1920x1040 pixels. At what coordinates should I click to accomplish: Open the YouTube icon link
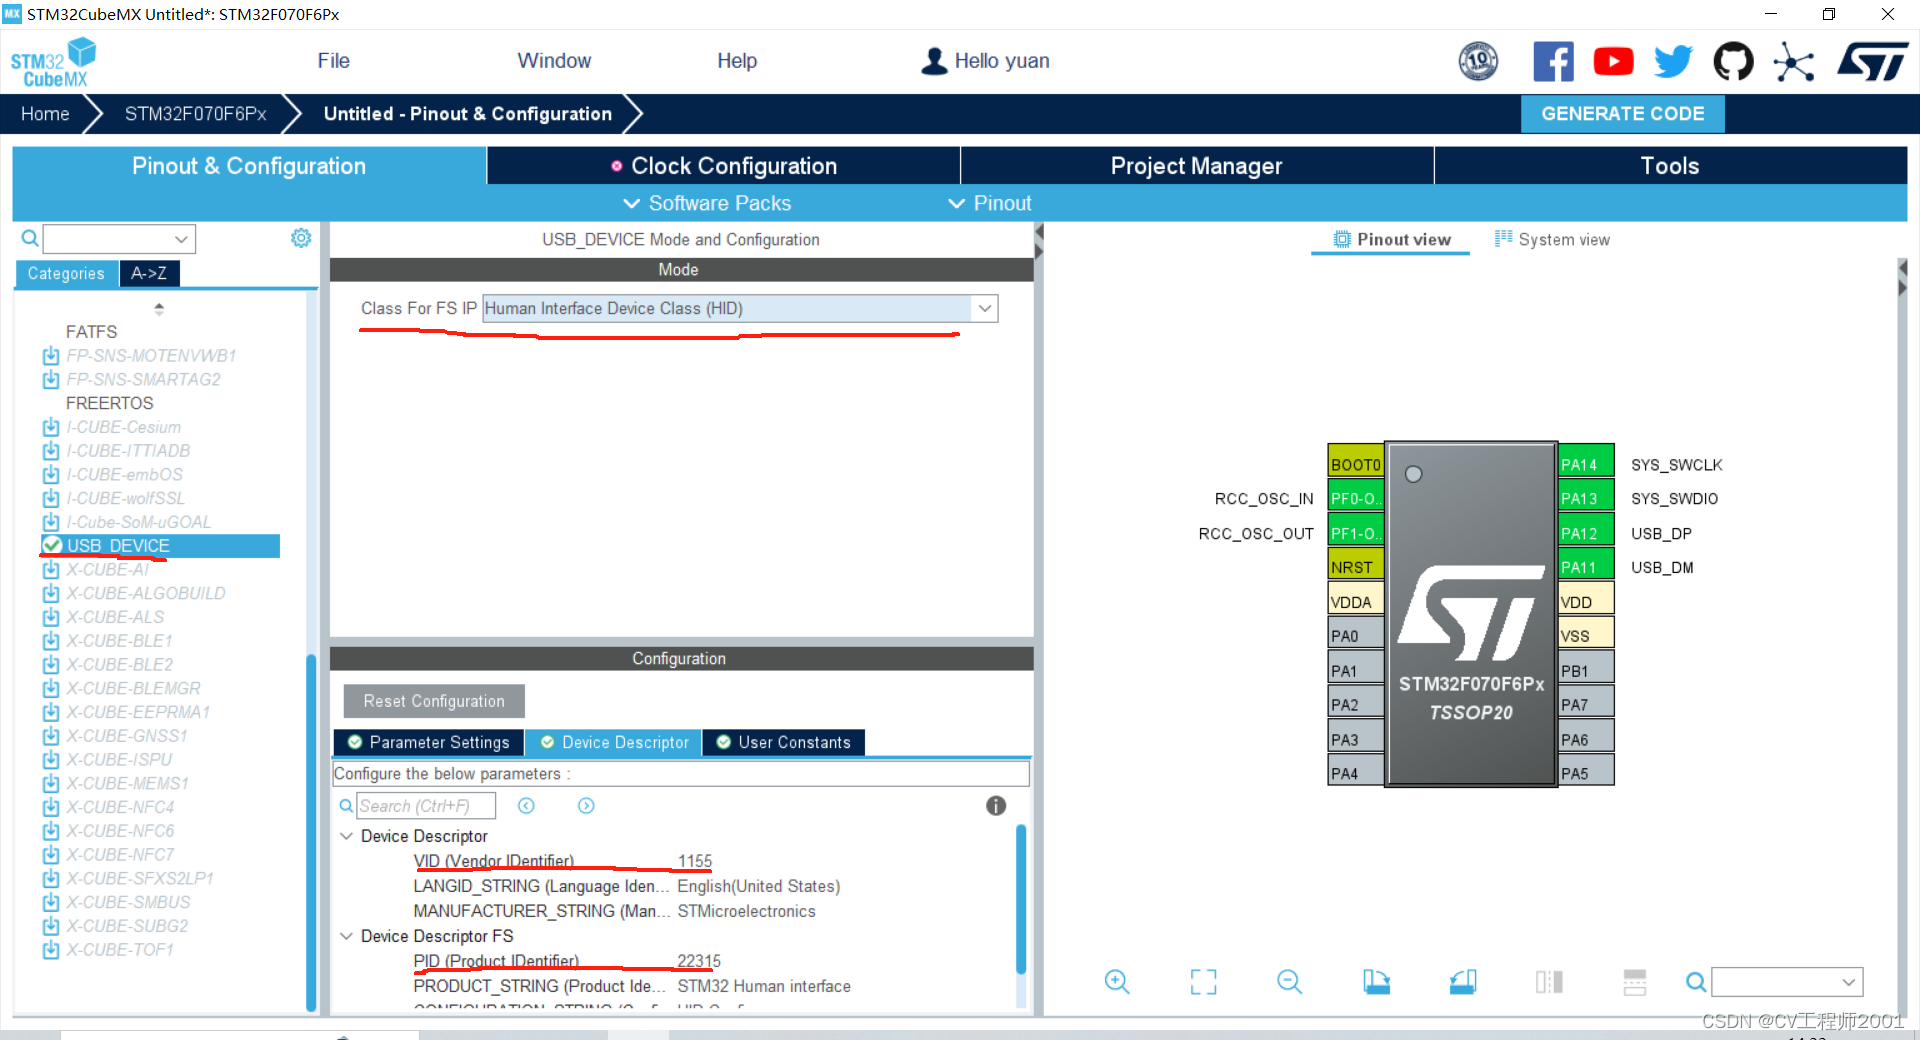click(1613, 62)
